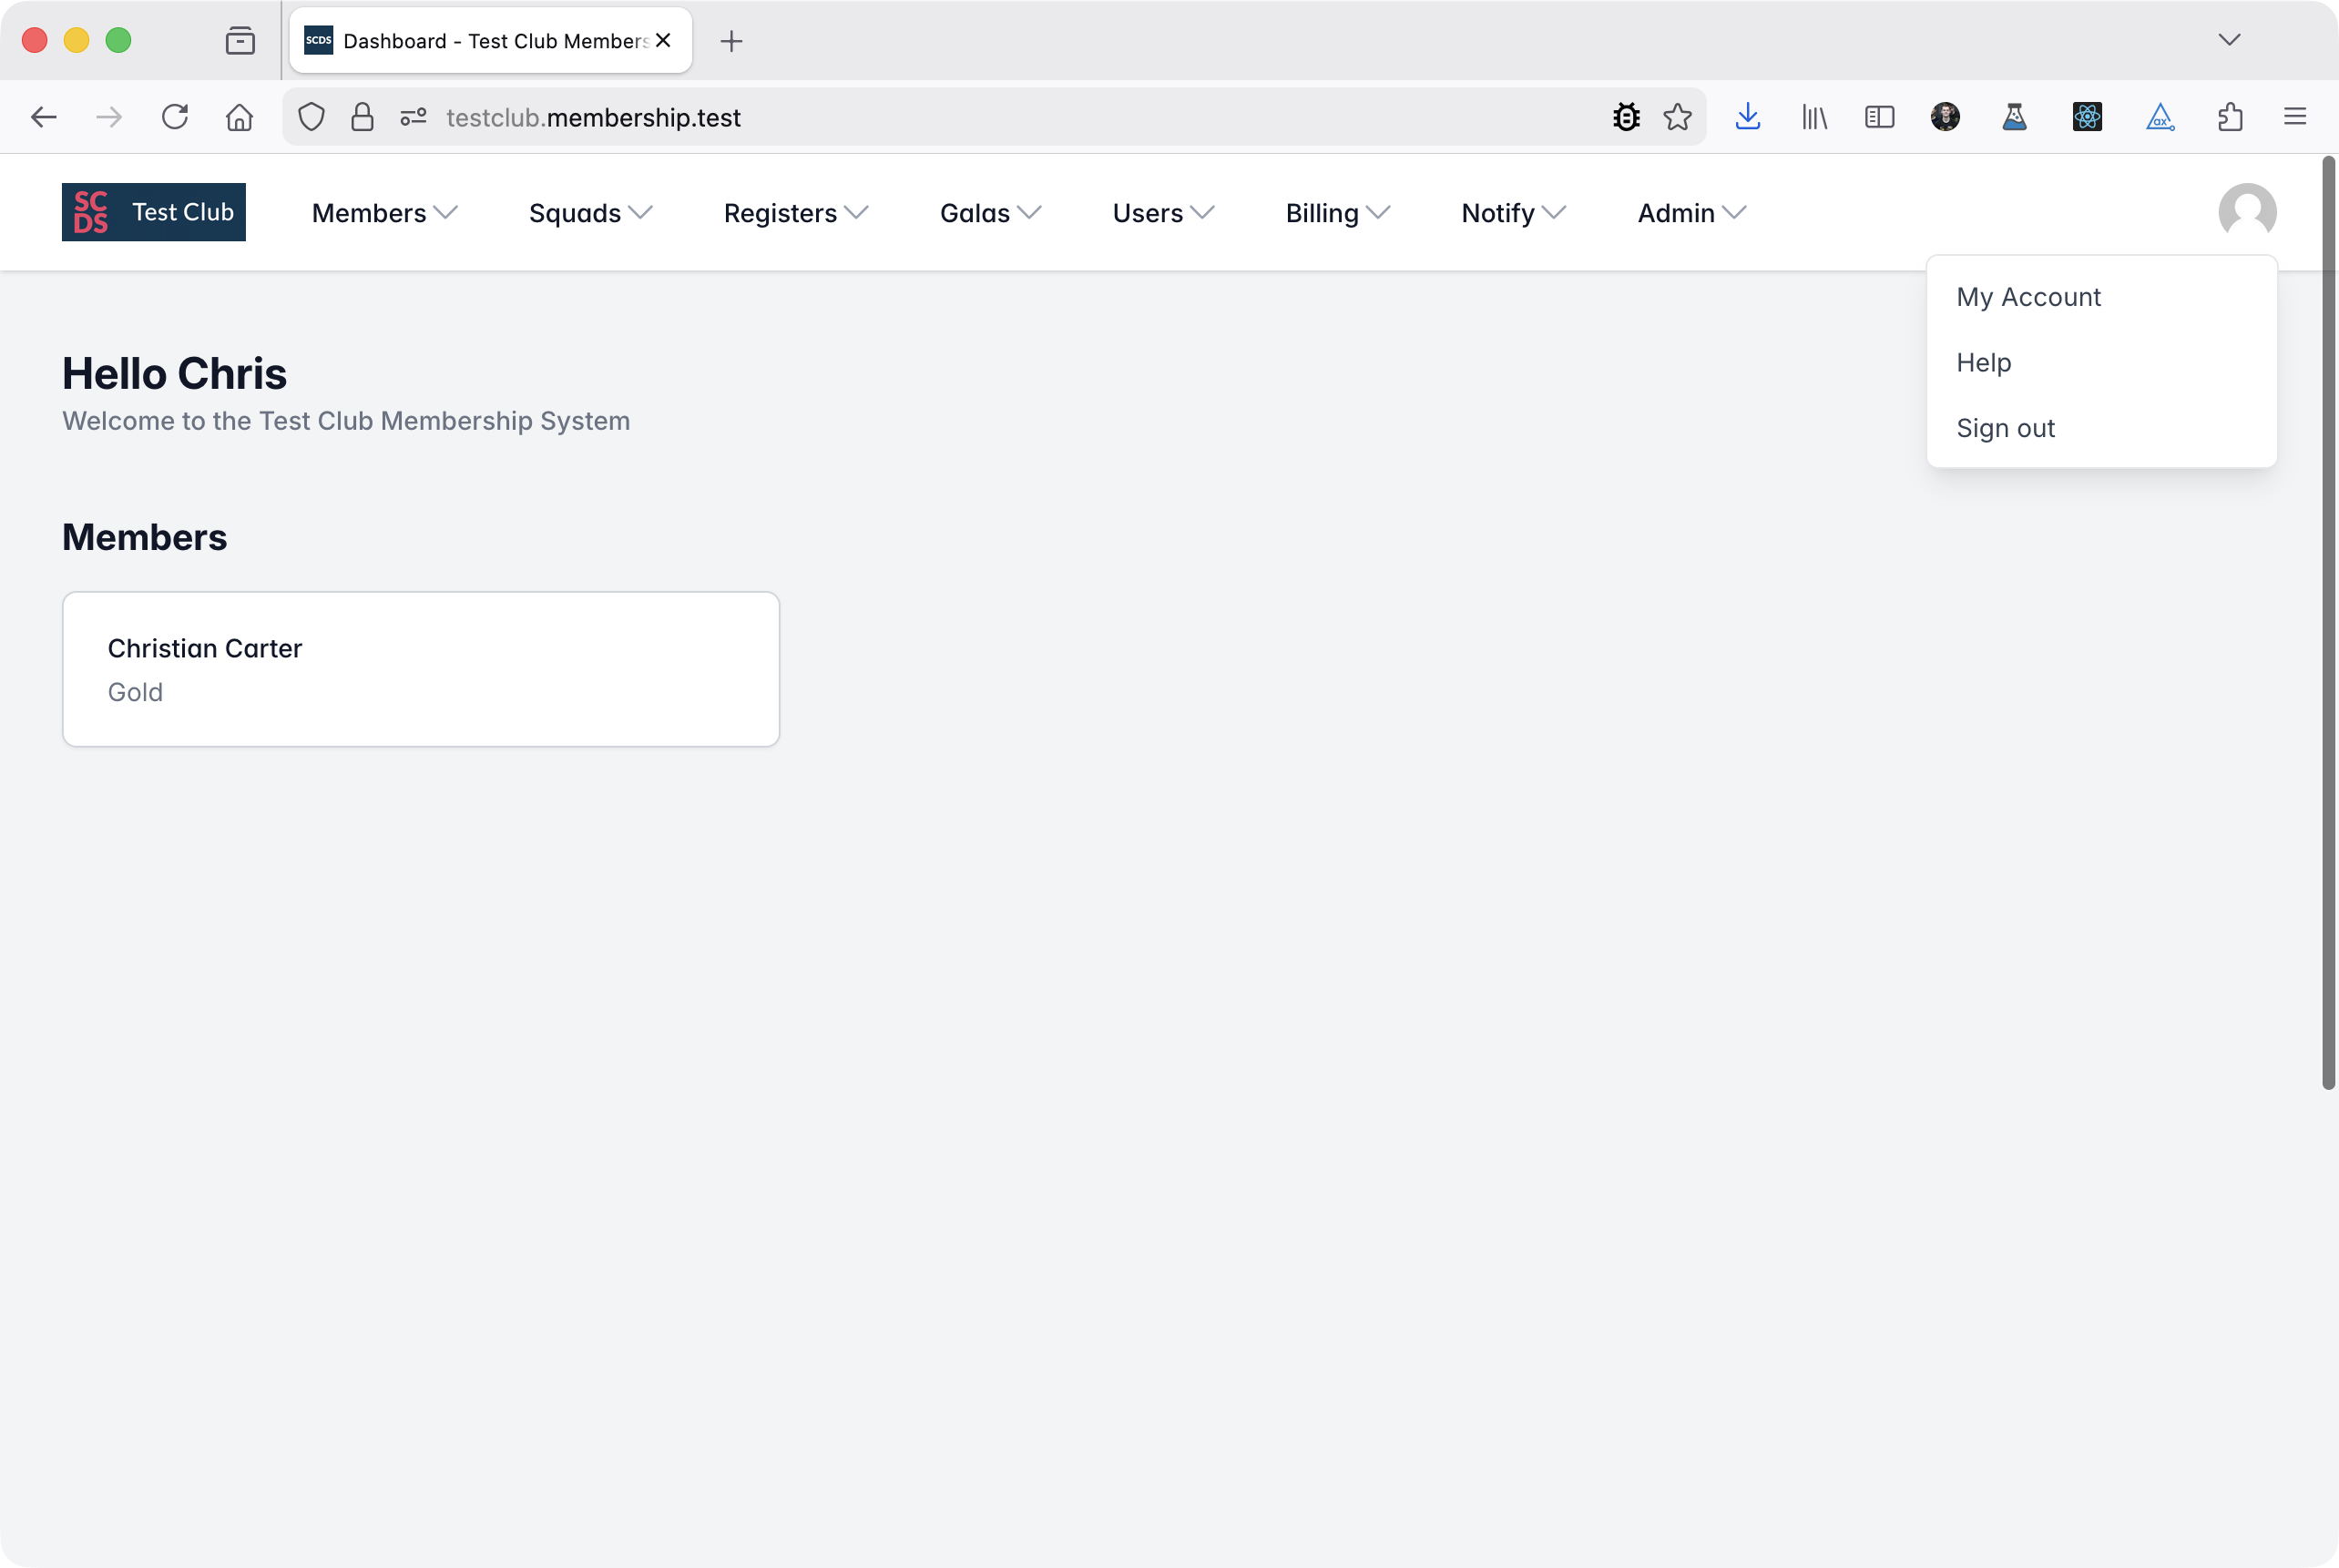
Task: Open a new browser tab
Action: (732, 41)
